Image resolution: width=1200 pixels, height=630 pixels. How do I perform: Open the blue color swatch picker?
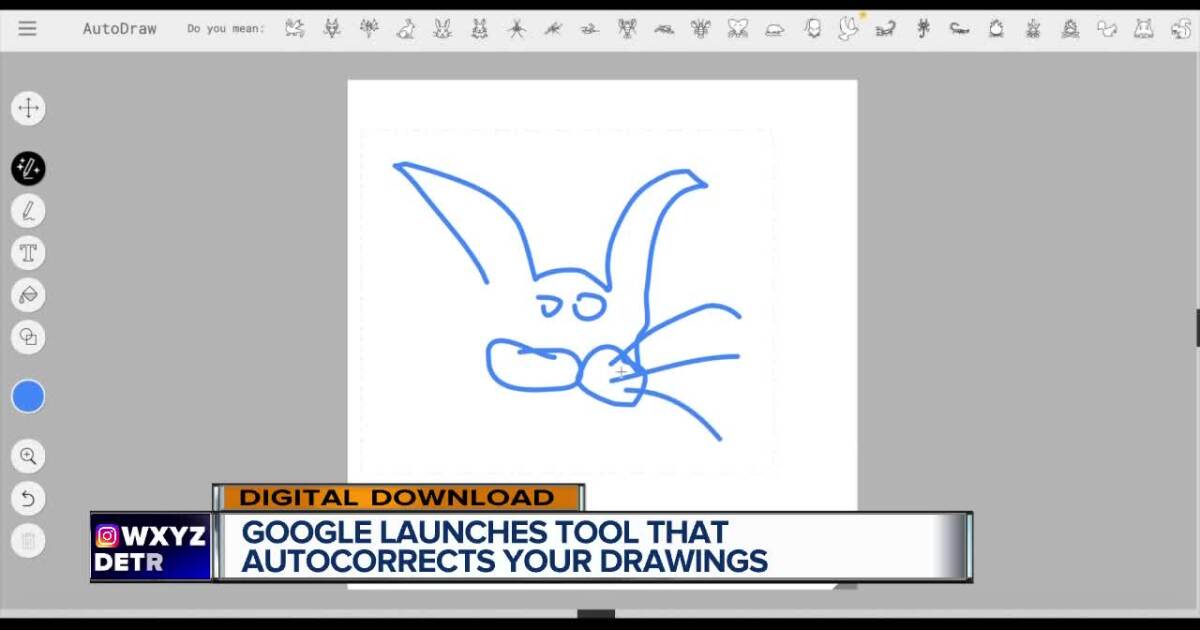28,397
